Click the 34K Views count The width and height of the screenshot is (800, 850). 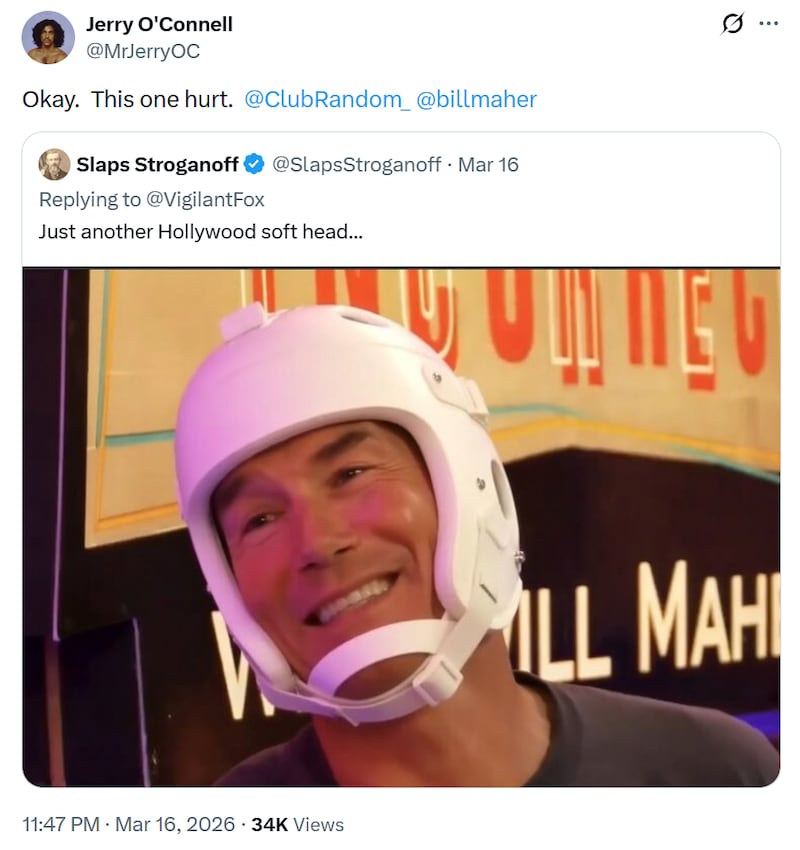tap(297, 824)
